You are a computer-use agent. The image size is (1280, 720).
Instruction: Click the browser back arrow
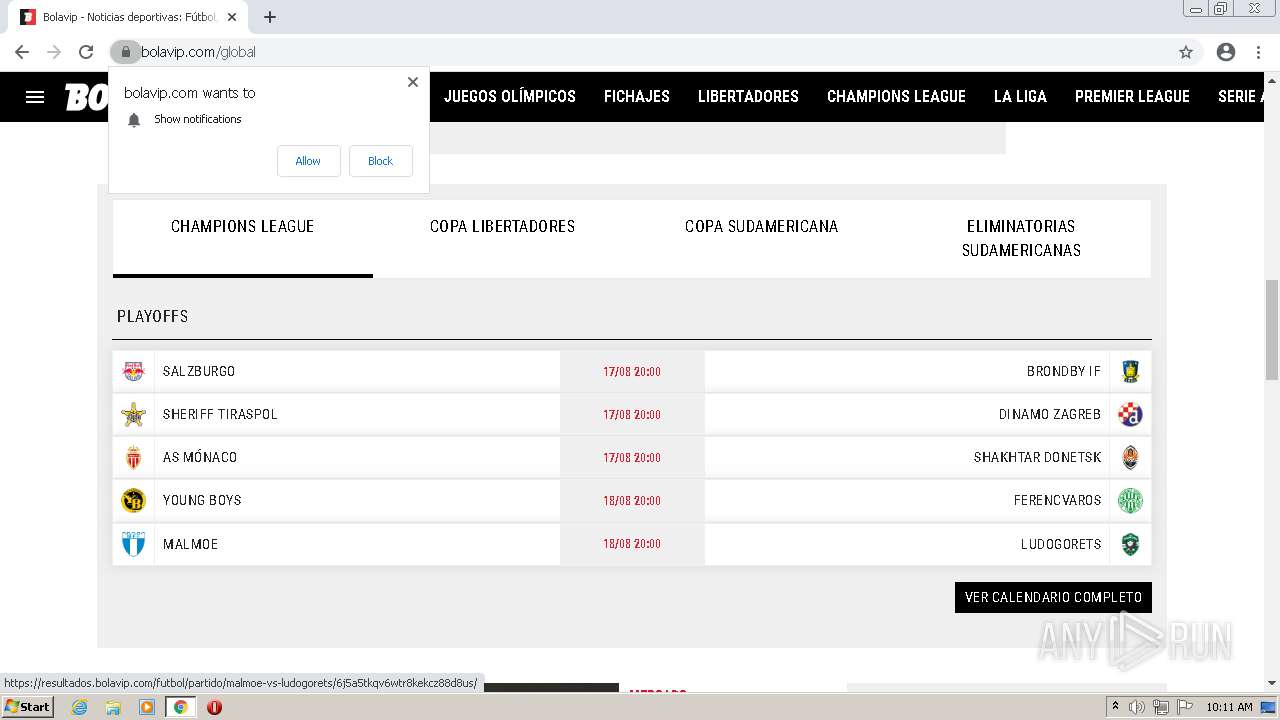(x=22, y=52)
